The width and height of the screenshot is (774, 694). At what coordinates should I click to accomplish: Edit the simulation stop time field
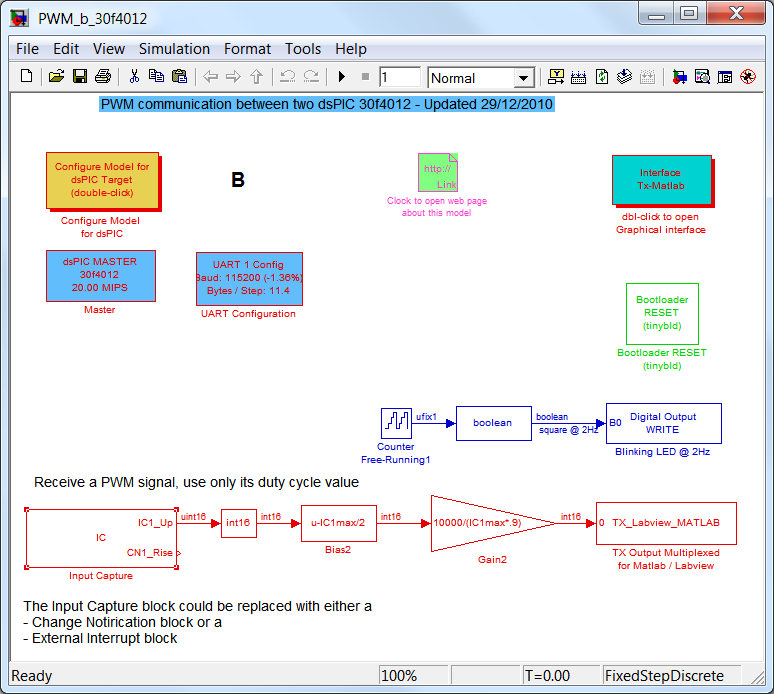coord(400,77)
